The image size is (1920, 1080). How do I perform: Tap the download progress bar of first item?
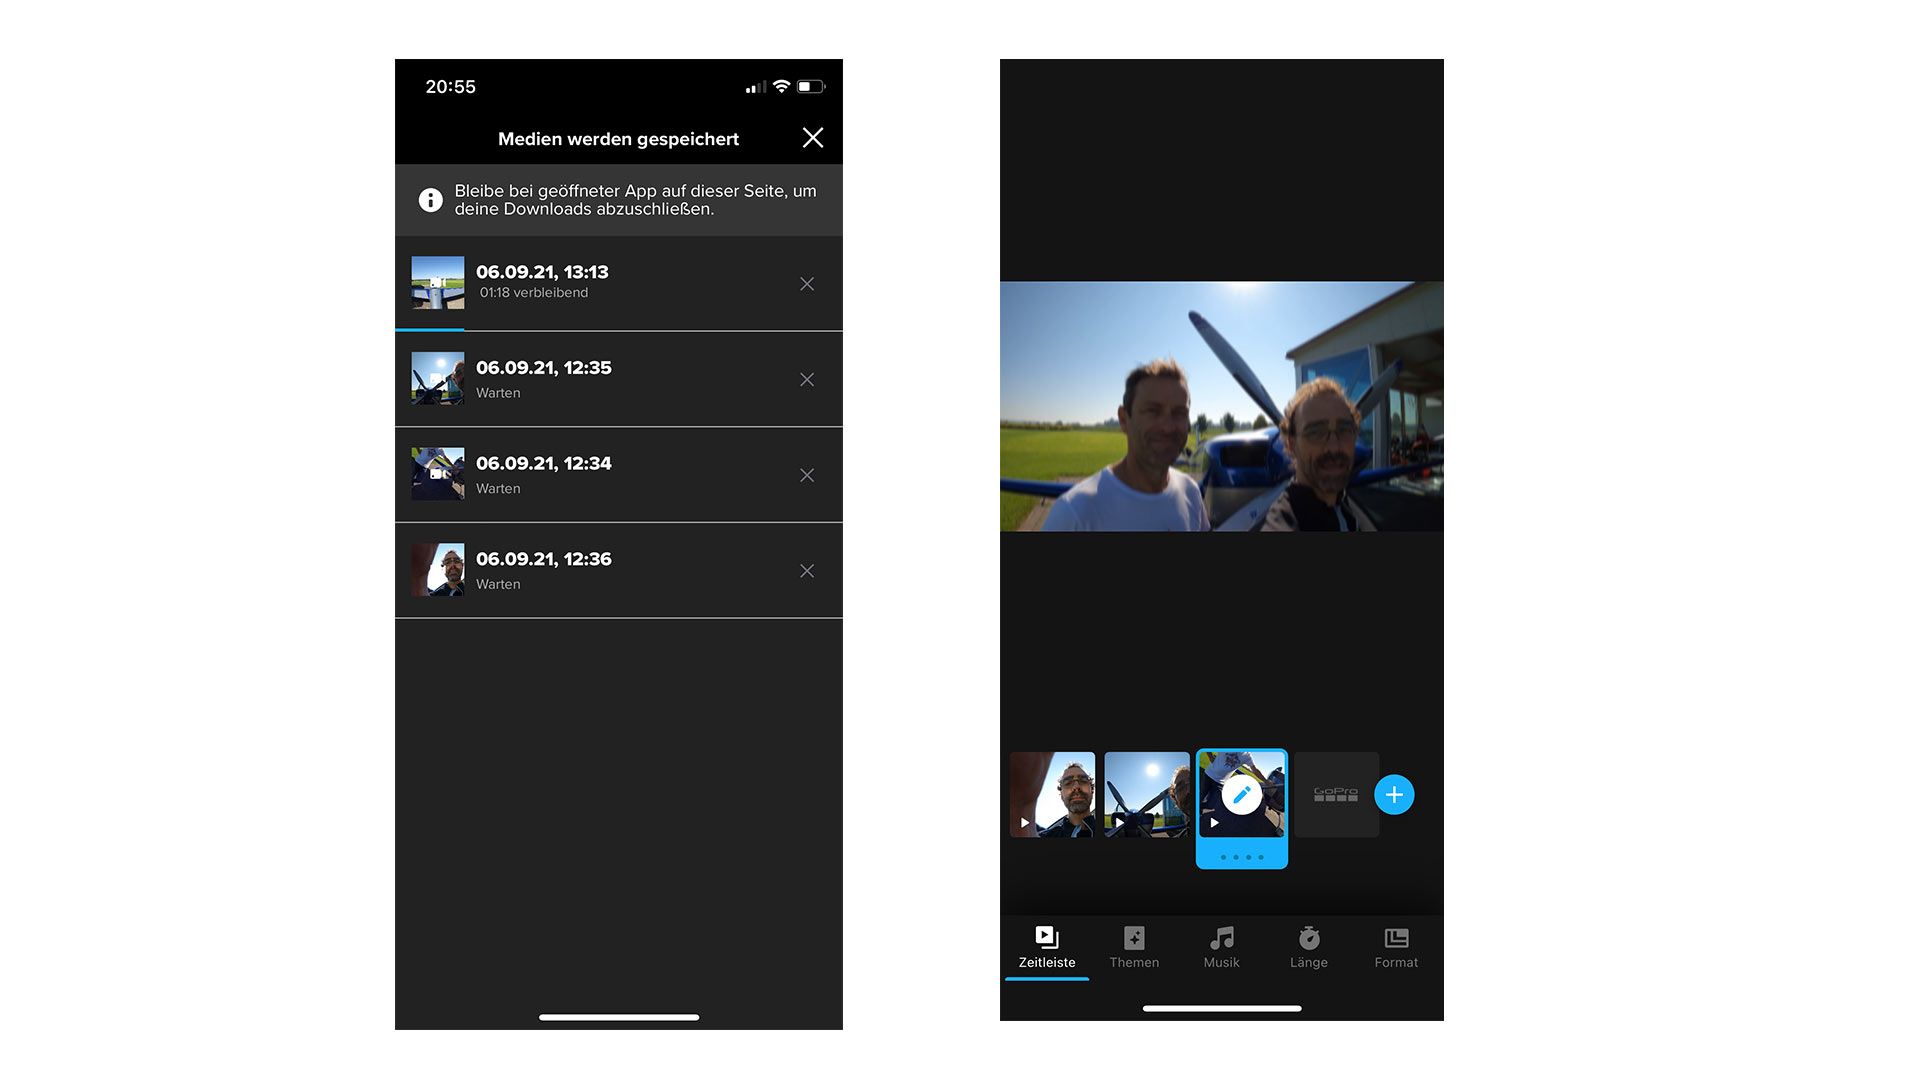coord(430,329)
